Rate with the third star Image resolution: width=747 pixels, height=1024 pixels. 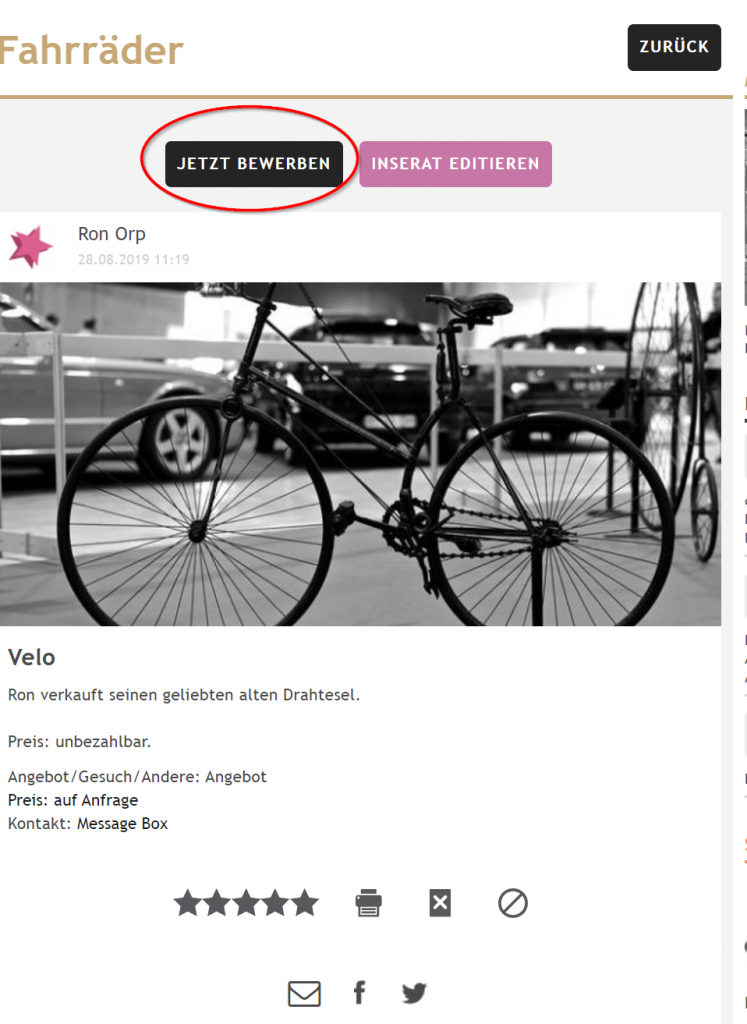(246, 904)
